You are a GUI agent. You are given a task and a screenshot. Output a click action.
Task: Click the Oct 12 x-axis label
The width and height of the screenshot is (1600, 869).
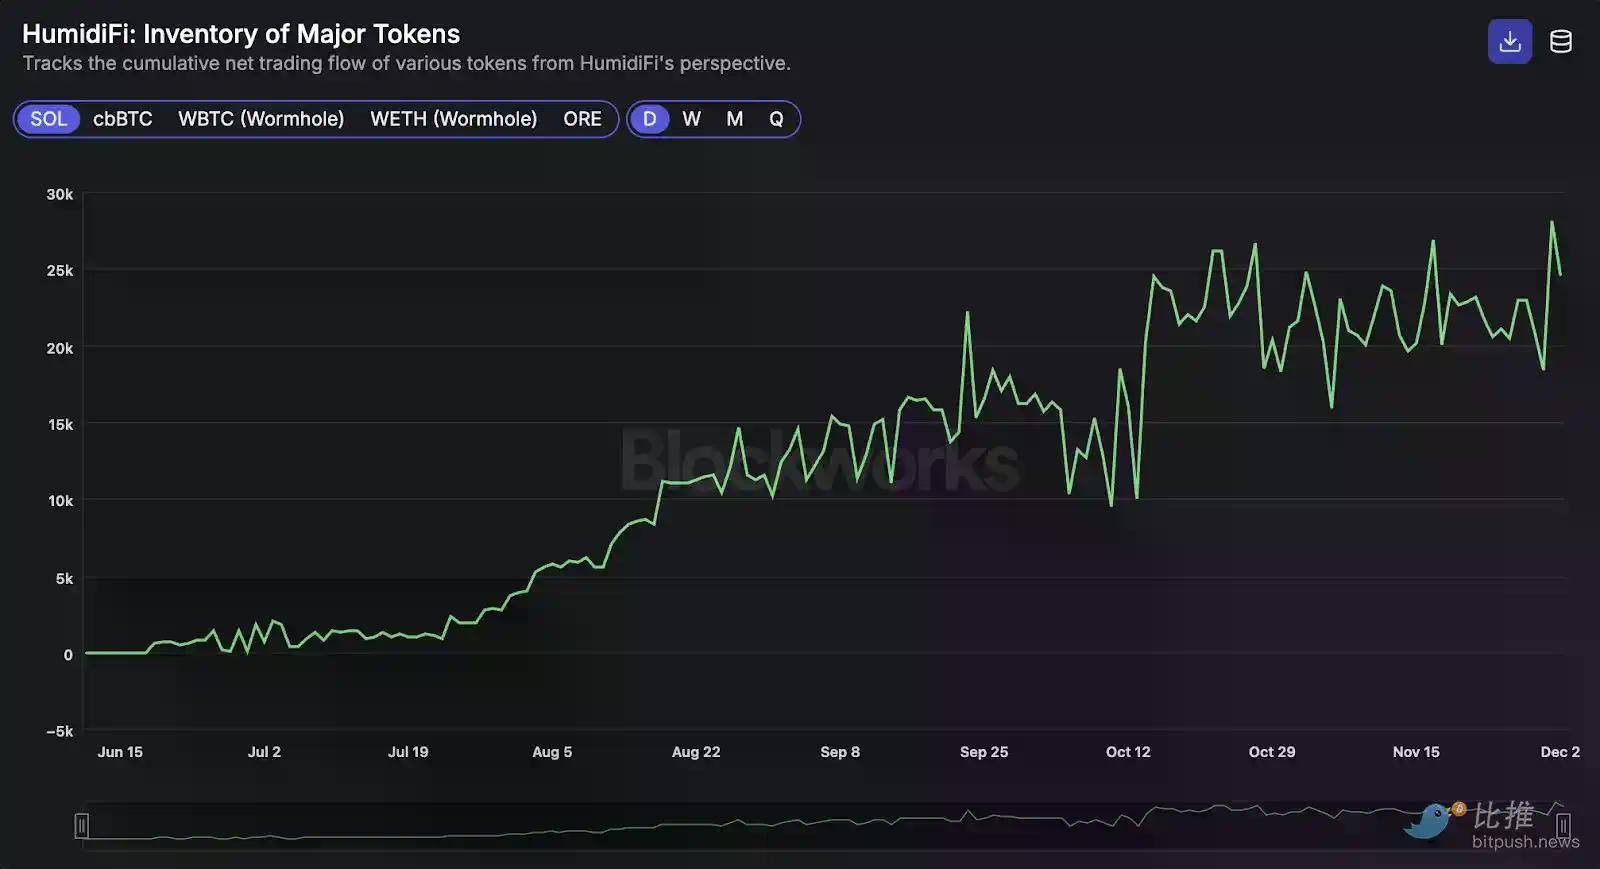click(x=1128, y=752)
